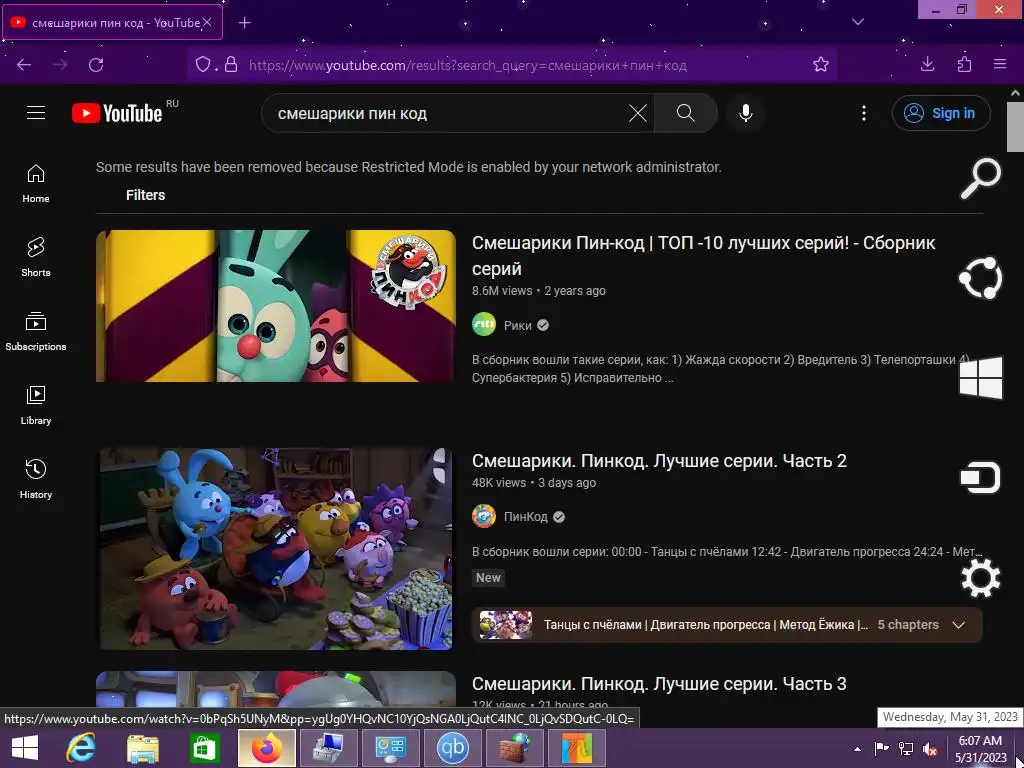
Task: Open thumbnail of ТОП -10 лучших серий video
Action: point(276,306)
